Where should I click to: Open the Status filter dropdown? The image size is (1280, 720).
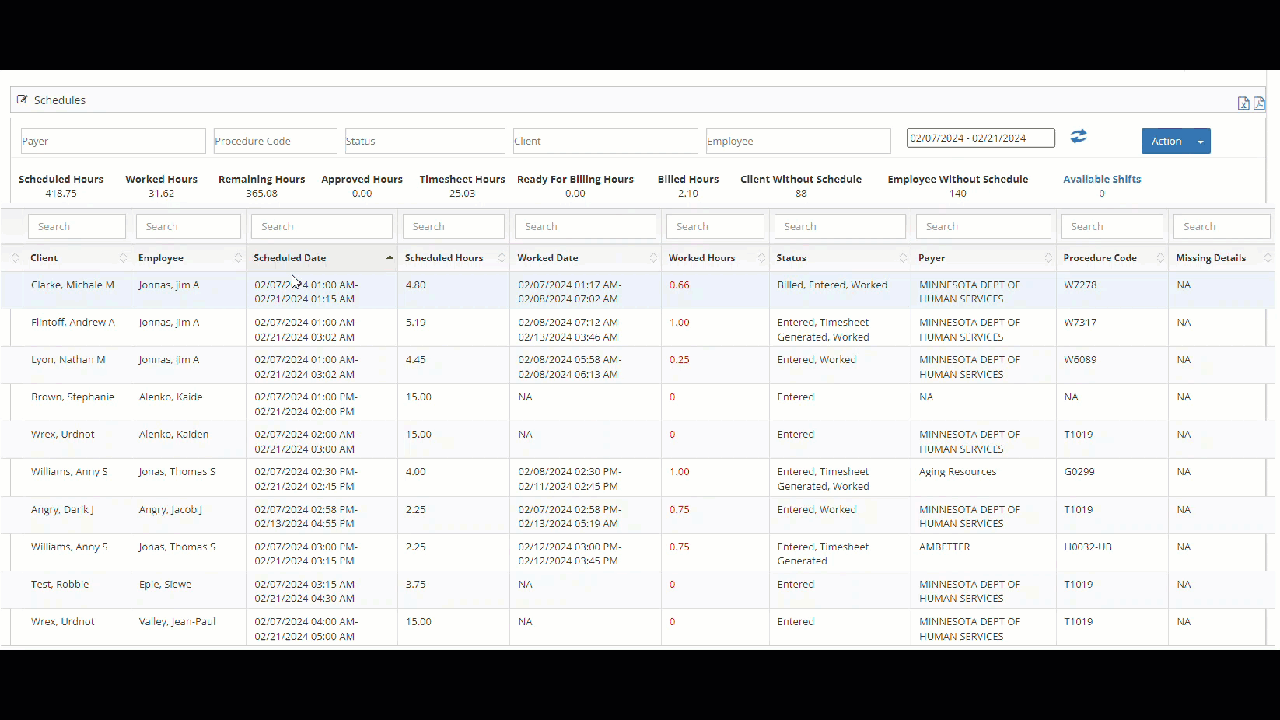pos(425,141)
